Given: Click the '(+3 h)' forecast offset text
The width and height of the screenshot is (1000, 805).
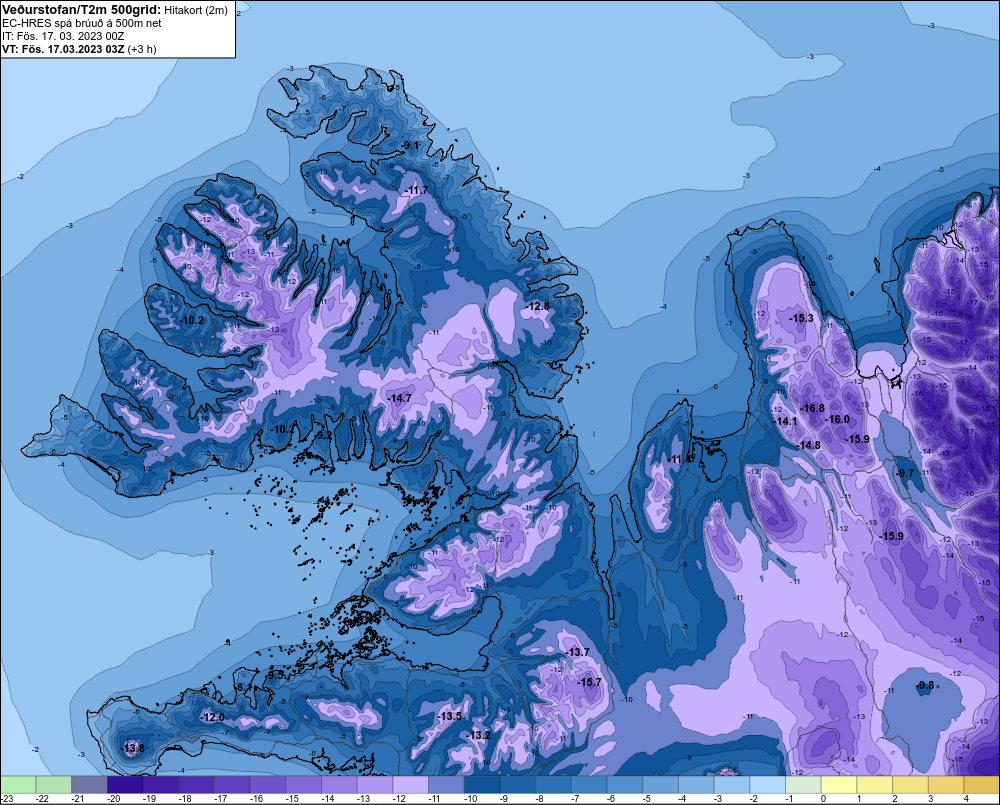Looking at the screenshot, I should 142,49.
